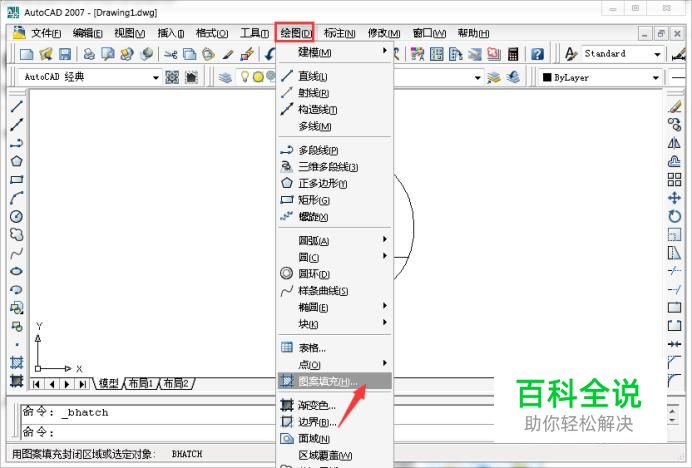
Task: Open the 窗口(W) menu
Action: pyautogui.click(x=429, y=33)
